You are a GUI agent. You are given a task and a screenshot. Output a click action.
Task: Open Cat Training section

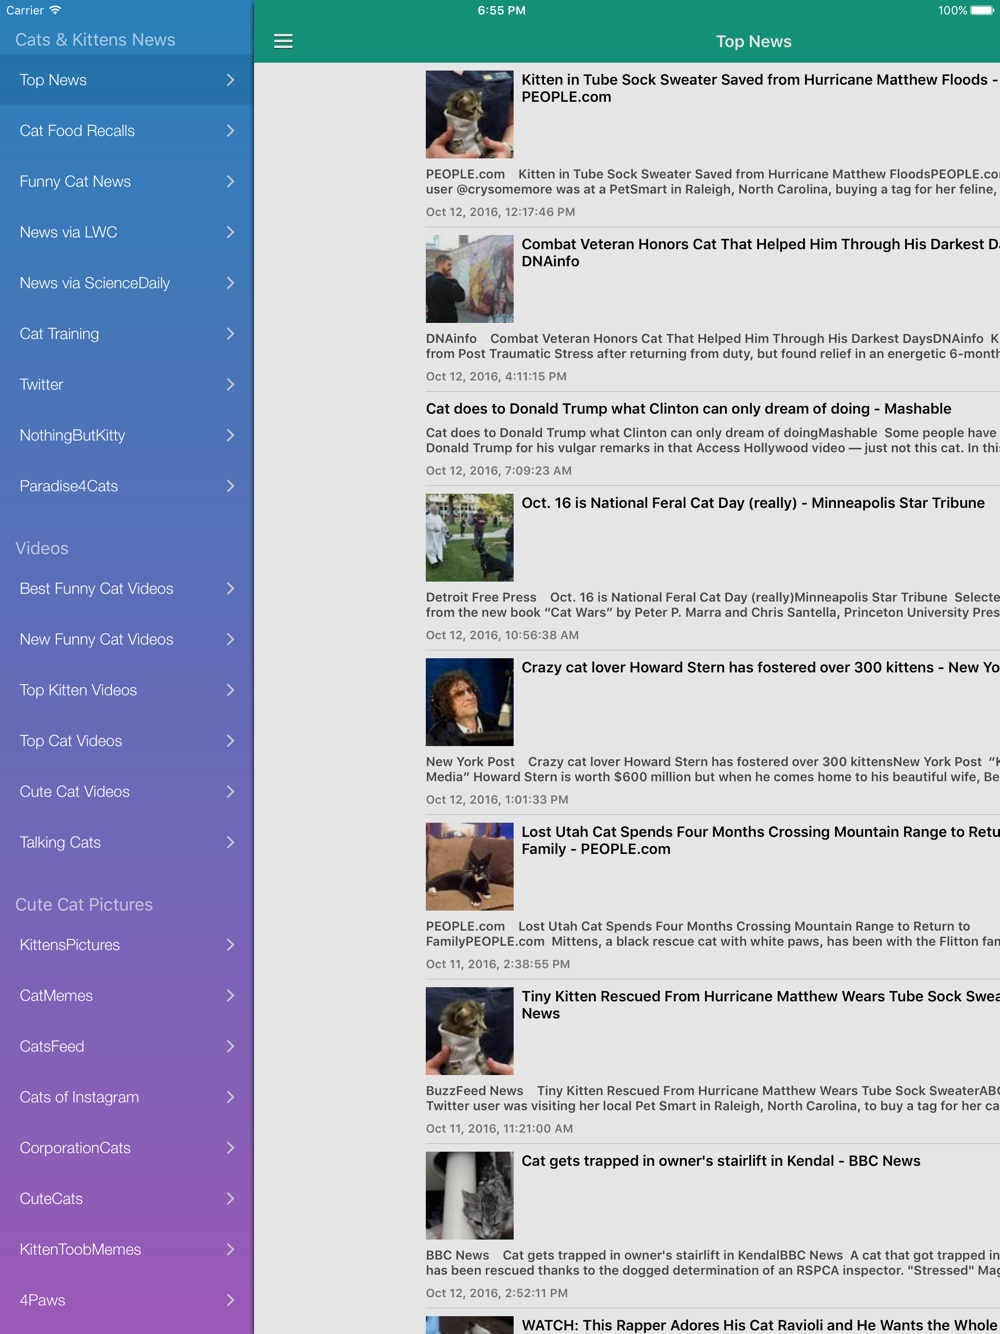tap(127, 334)
